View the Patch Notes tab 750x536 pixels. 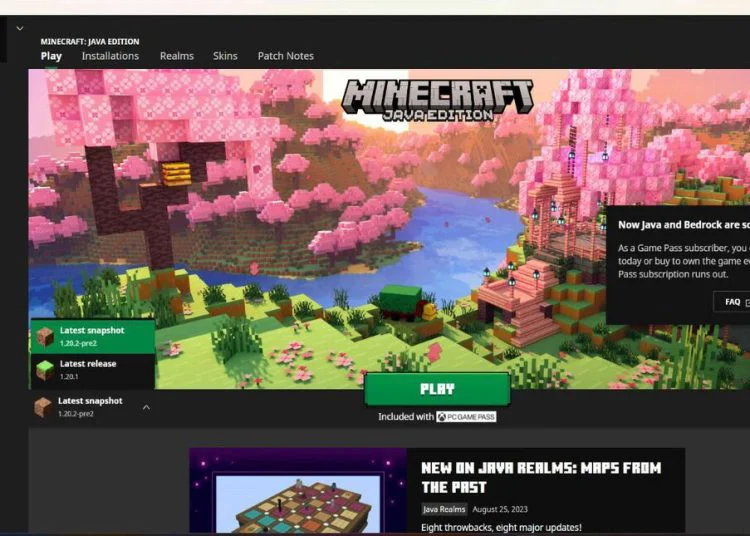[x=285, y=56]
